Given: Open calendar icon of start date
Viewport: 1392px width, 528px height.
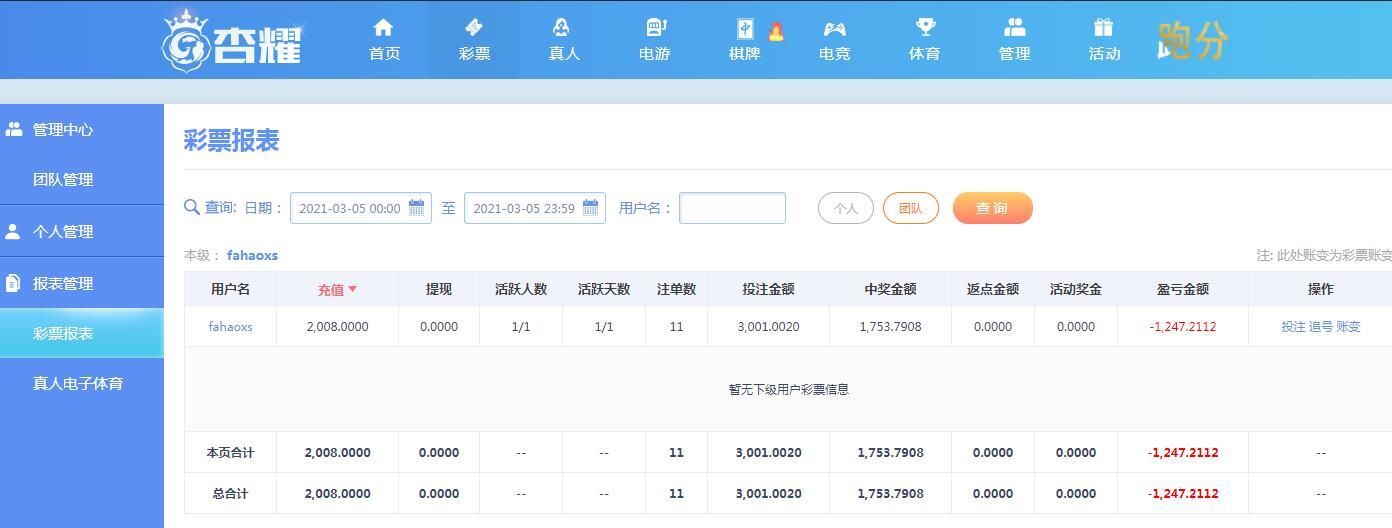Looking at the screenshot, I should [x=417, y=208].
